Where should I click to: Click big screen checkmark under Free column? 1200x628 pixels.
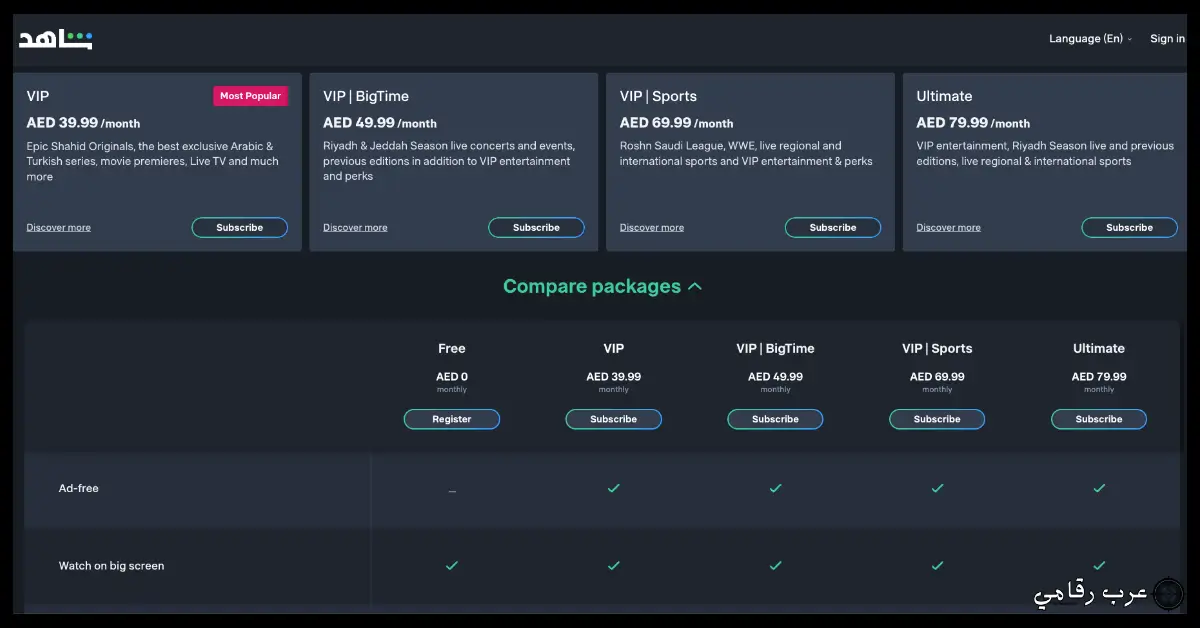(451, 565)
